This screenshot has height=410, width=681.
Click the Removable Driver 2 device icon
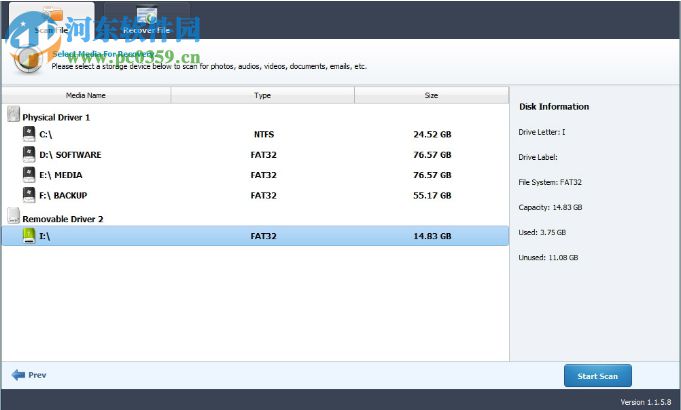point(13,216)
